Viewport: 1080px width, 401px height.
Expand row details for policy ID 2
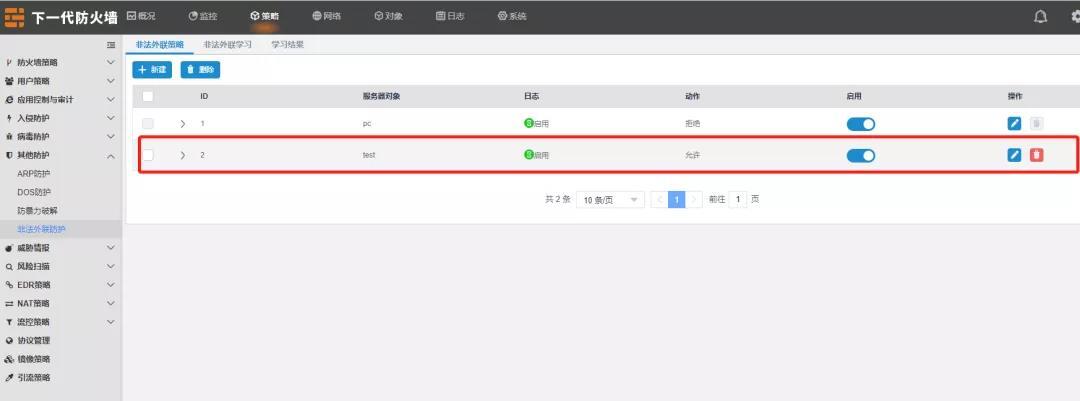click(x=182, y=155)
